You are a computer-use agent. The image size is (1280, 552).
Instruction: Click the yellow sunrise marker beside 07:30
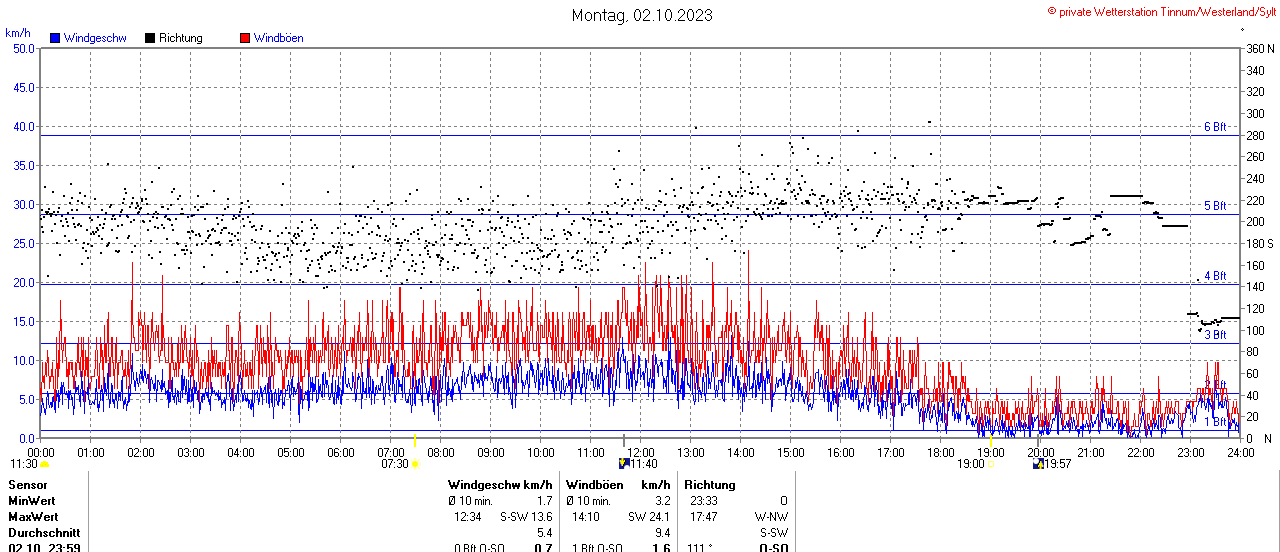click(415, 464)
